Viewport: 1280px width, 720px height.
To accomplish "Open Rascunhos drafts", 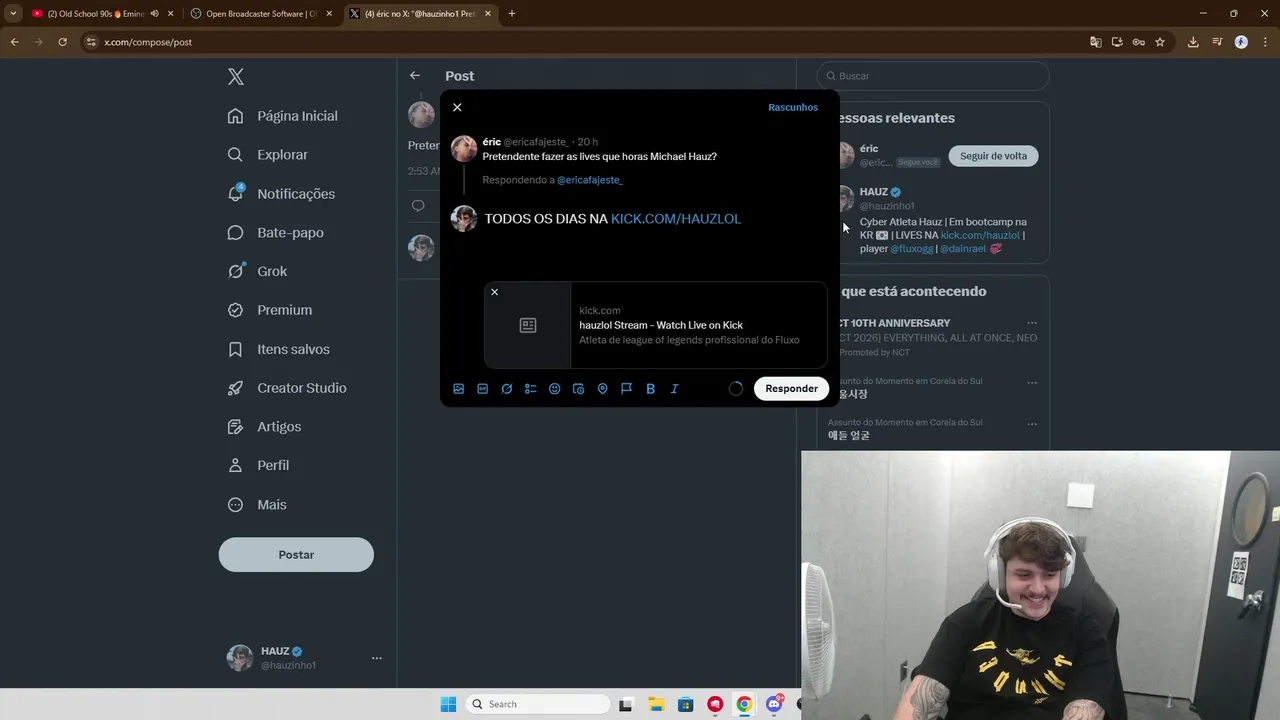I will tap(793, 107).
